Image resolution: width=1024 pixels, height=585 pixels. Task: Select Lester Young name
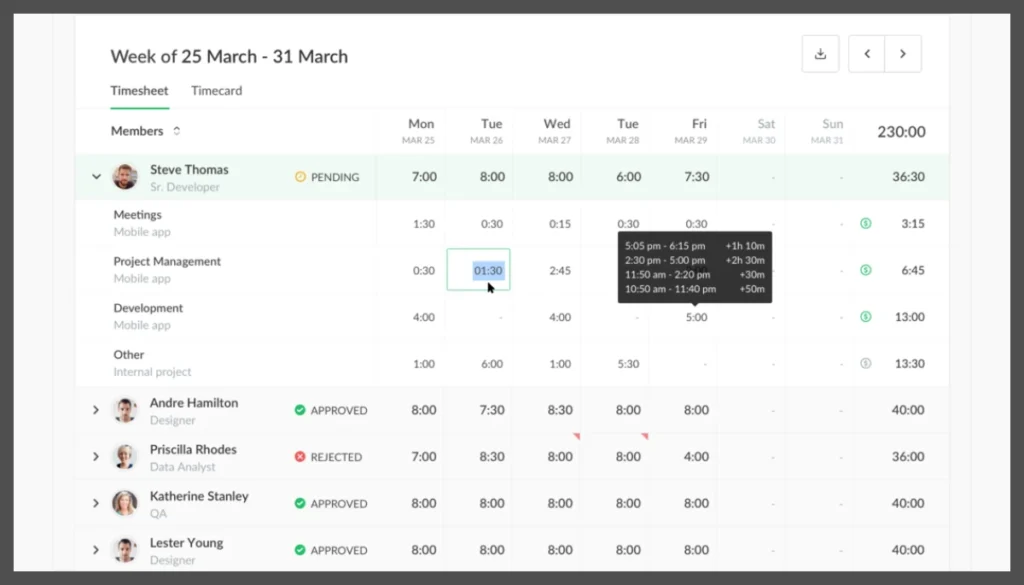187,543
